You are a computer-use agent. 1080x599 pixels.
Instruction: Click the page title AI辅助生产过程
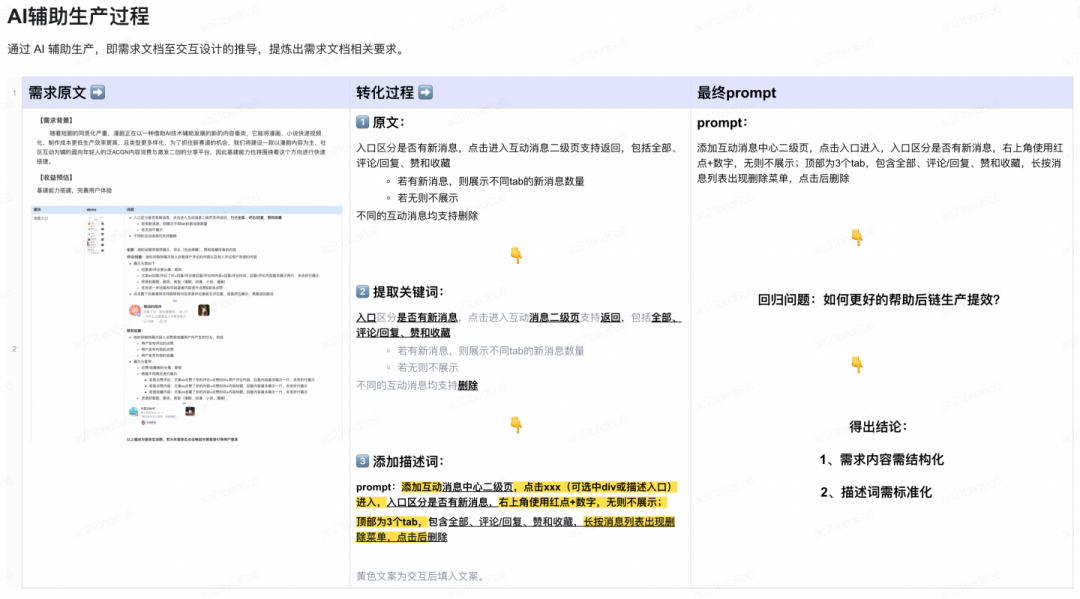(78, 16)
